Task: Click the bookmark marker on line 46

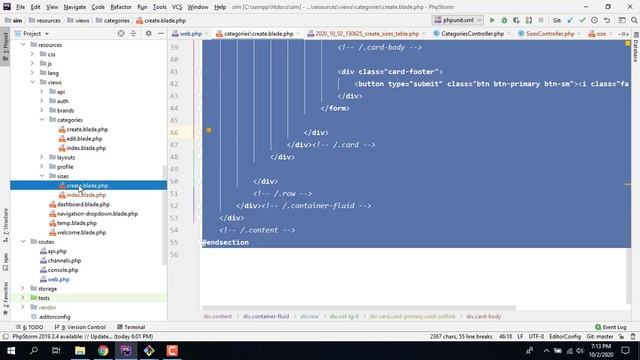Action: coord(209,130)
